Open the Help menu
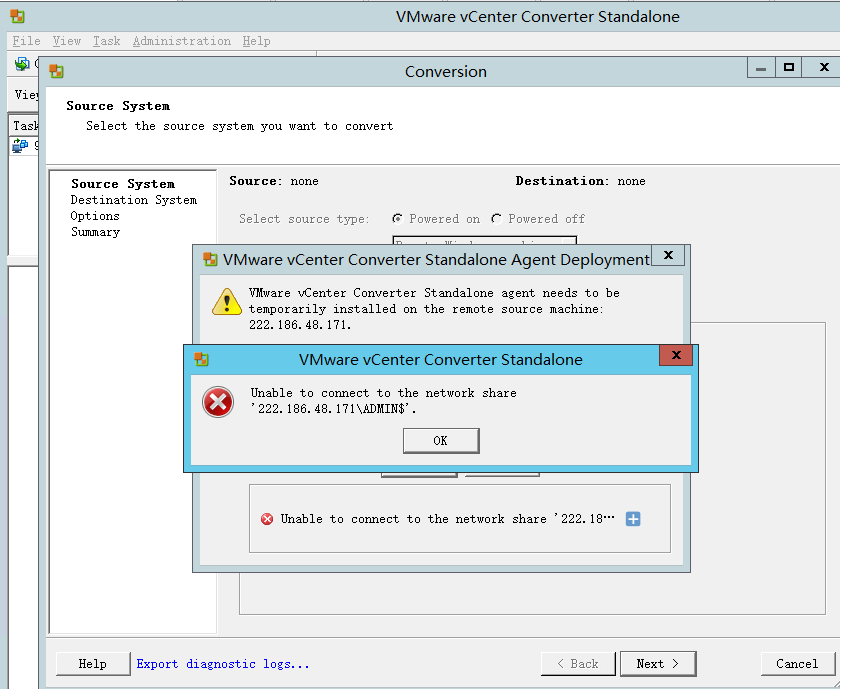The width and height of the screenshot is (841, 689). tap(256, 41)
